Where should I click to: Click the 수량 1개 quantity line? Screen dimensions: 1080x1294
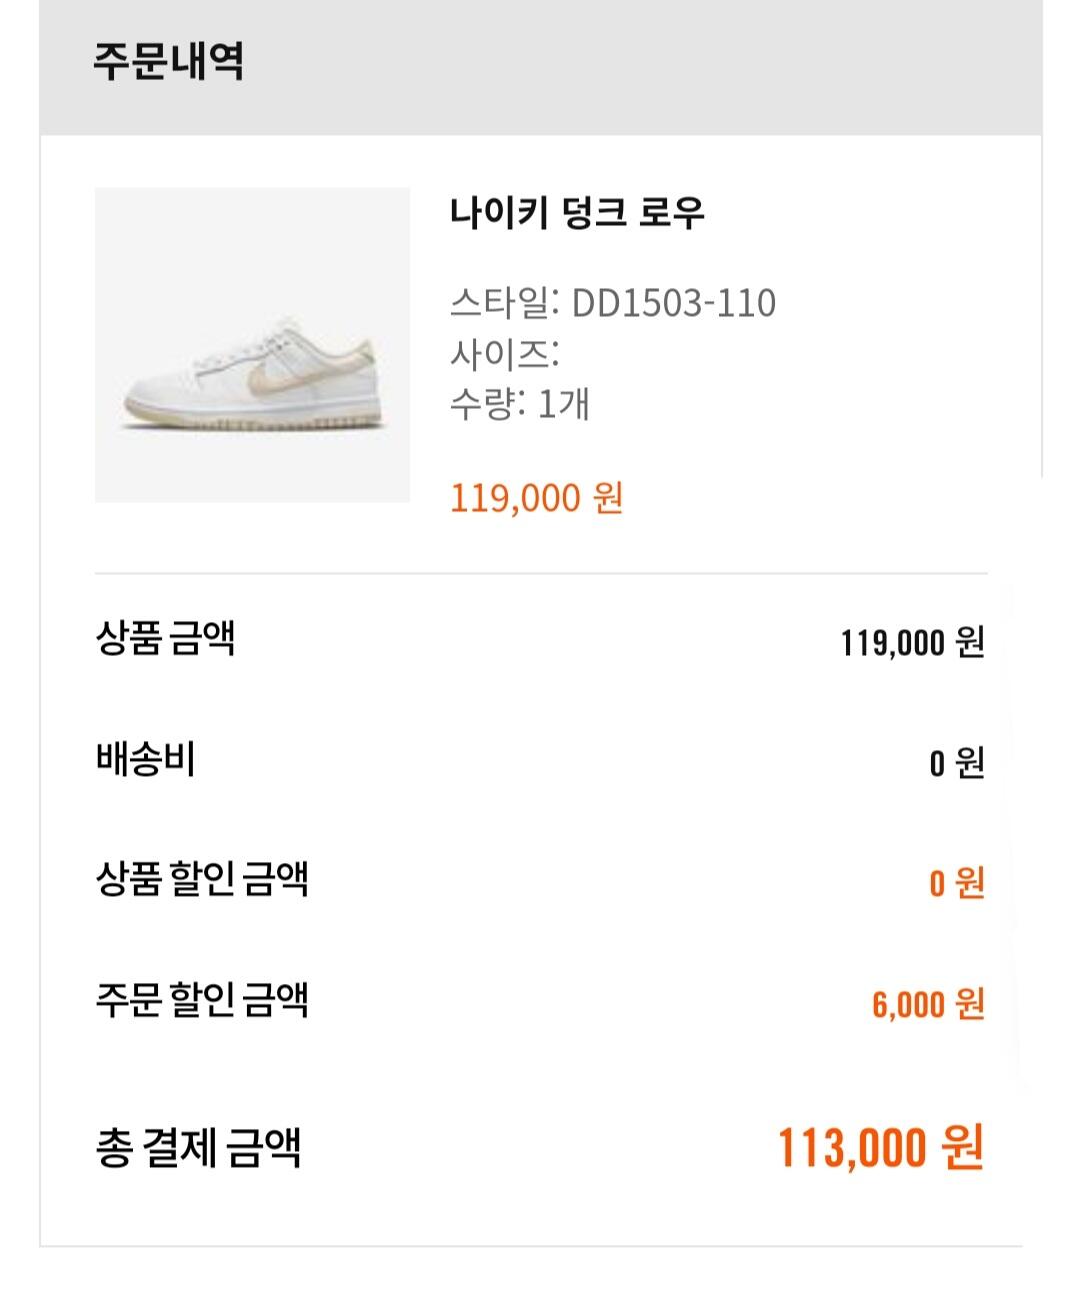519,404
